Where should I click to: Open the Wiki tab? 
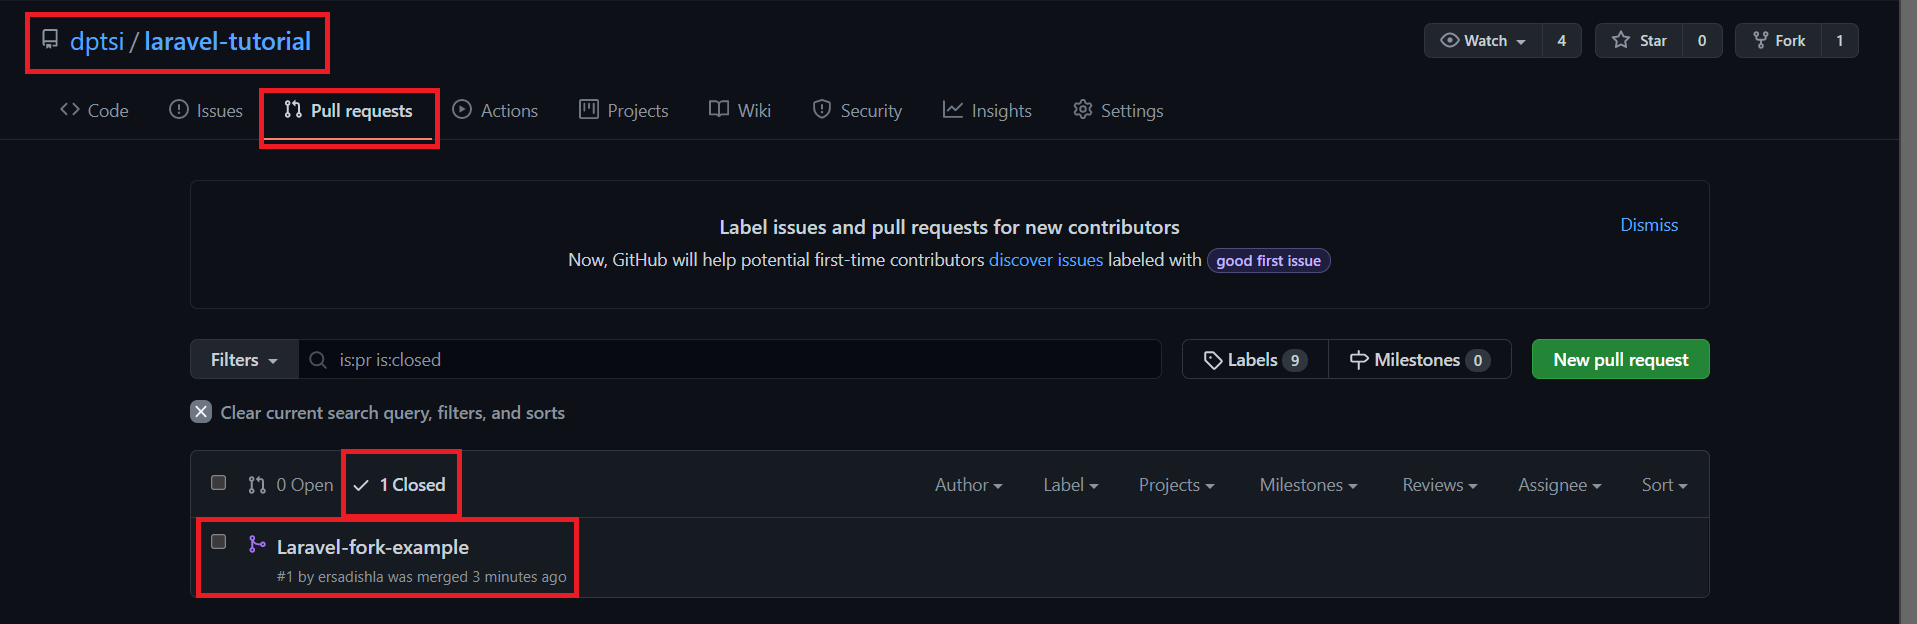tap(740, 110)
